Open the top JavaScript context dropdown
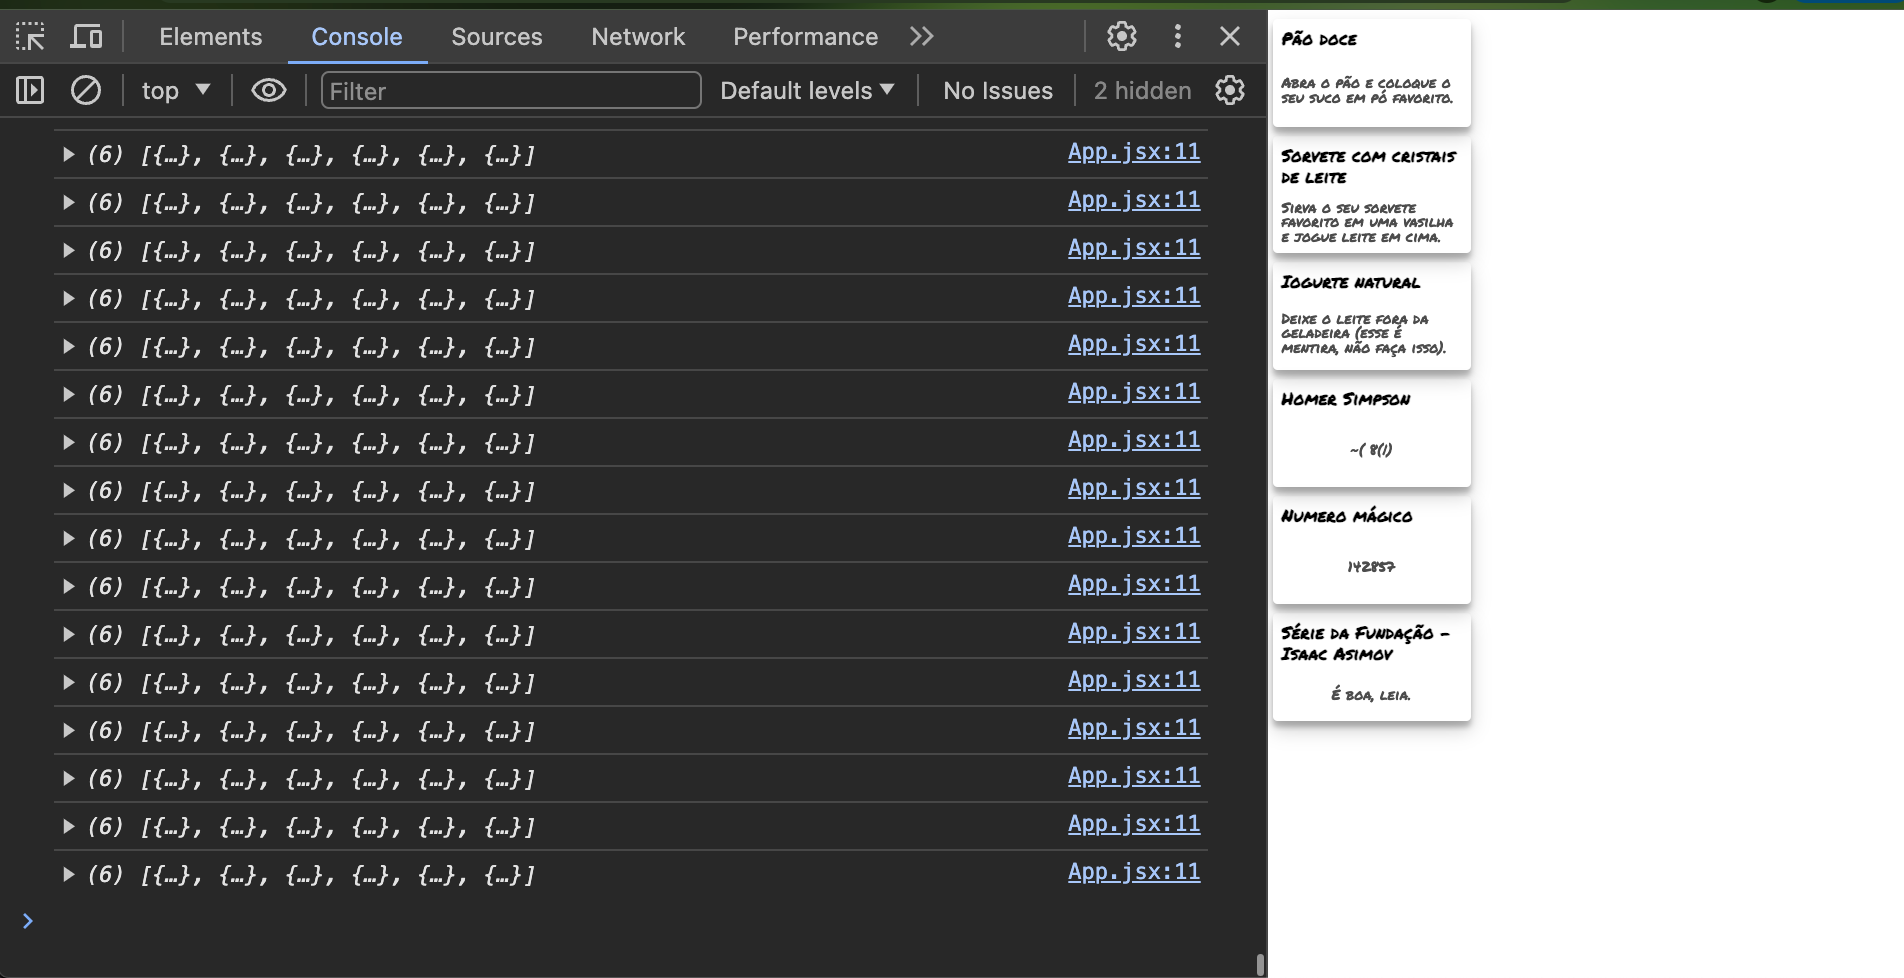Screen dimensions: 1904x978 (176, 91)
